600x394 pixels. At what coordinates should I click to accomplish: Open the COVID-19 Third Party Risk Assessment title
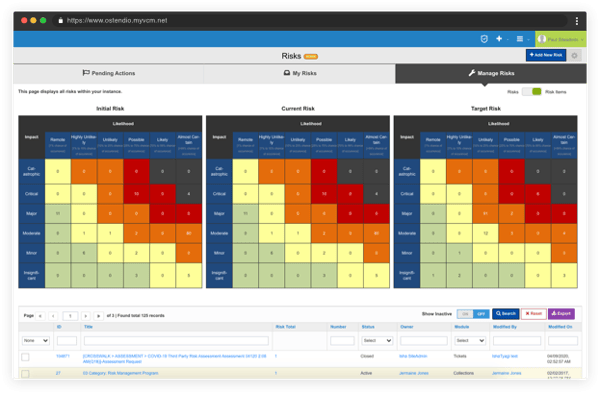tap(174, 359)
